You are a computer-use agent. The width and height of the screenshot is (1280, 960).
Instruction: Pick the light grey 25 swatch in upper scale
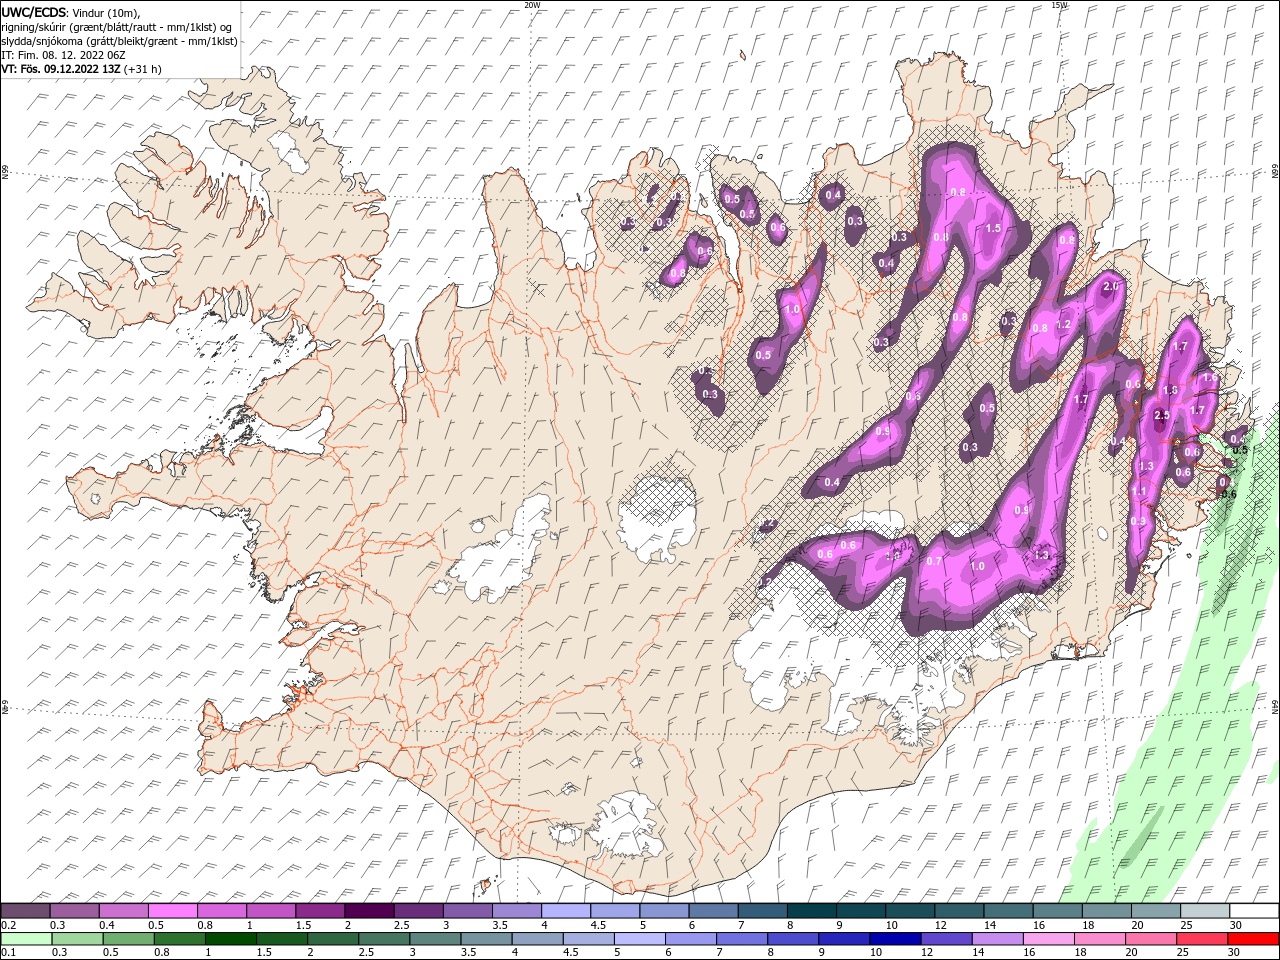click(x=1204, y=911)
